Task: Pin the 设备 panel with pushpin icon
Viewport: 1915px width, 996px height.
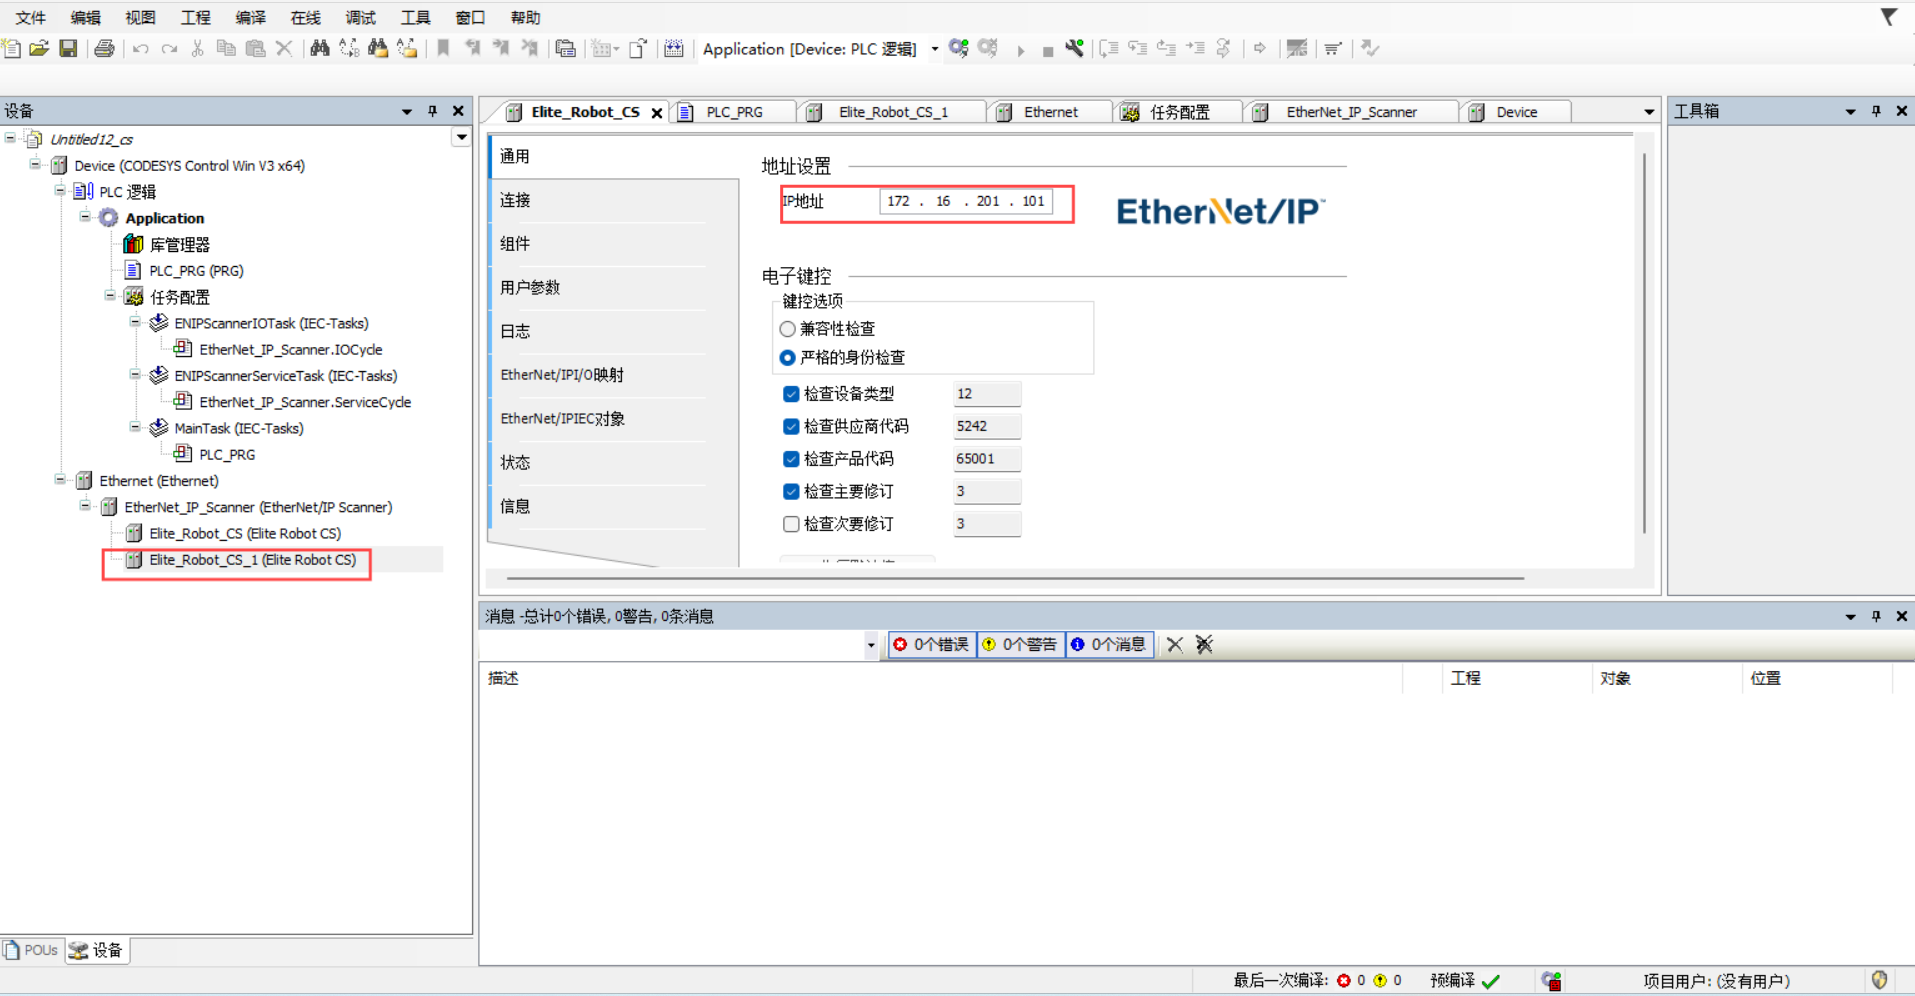Action: click(432, 111)
